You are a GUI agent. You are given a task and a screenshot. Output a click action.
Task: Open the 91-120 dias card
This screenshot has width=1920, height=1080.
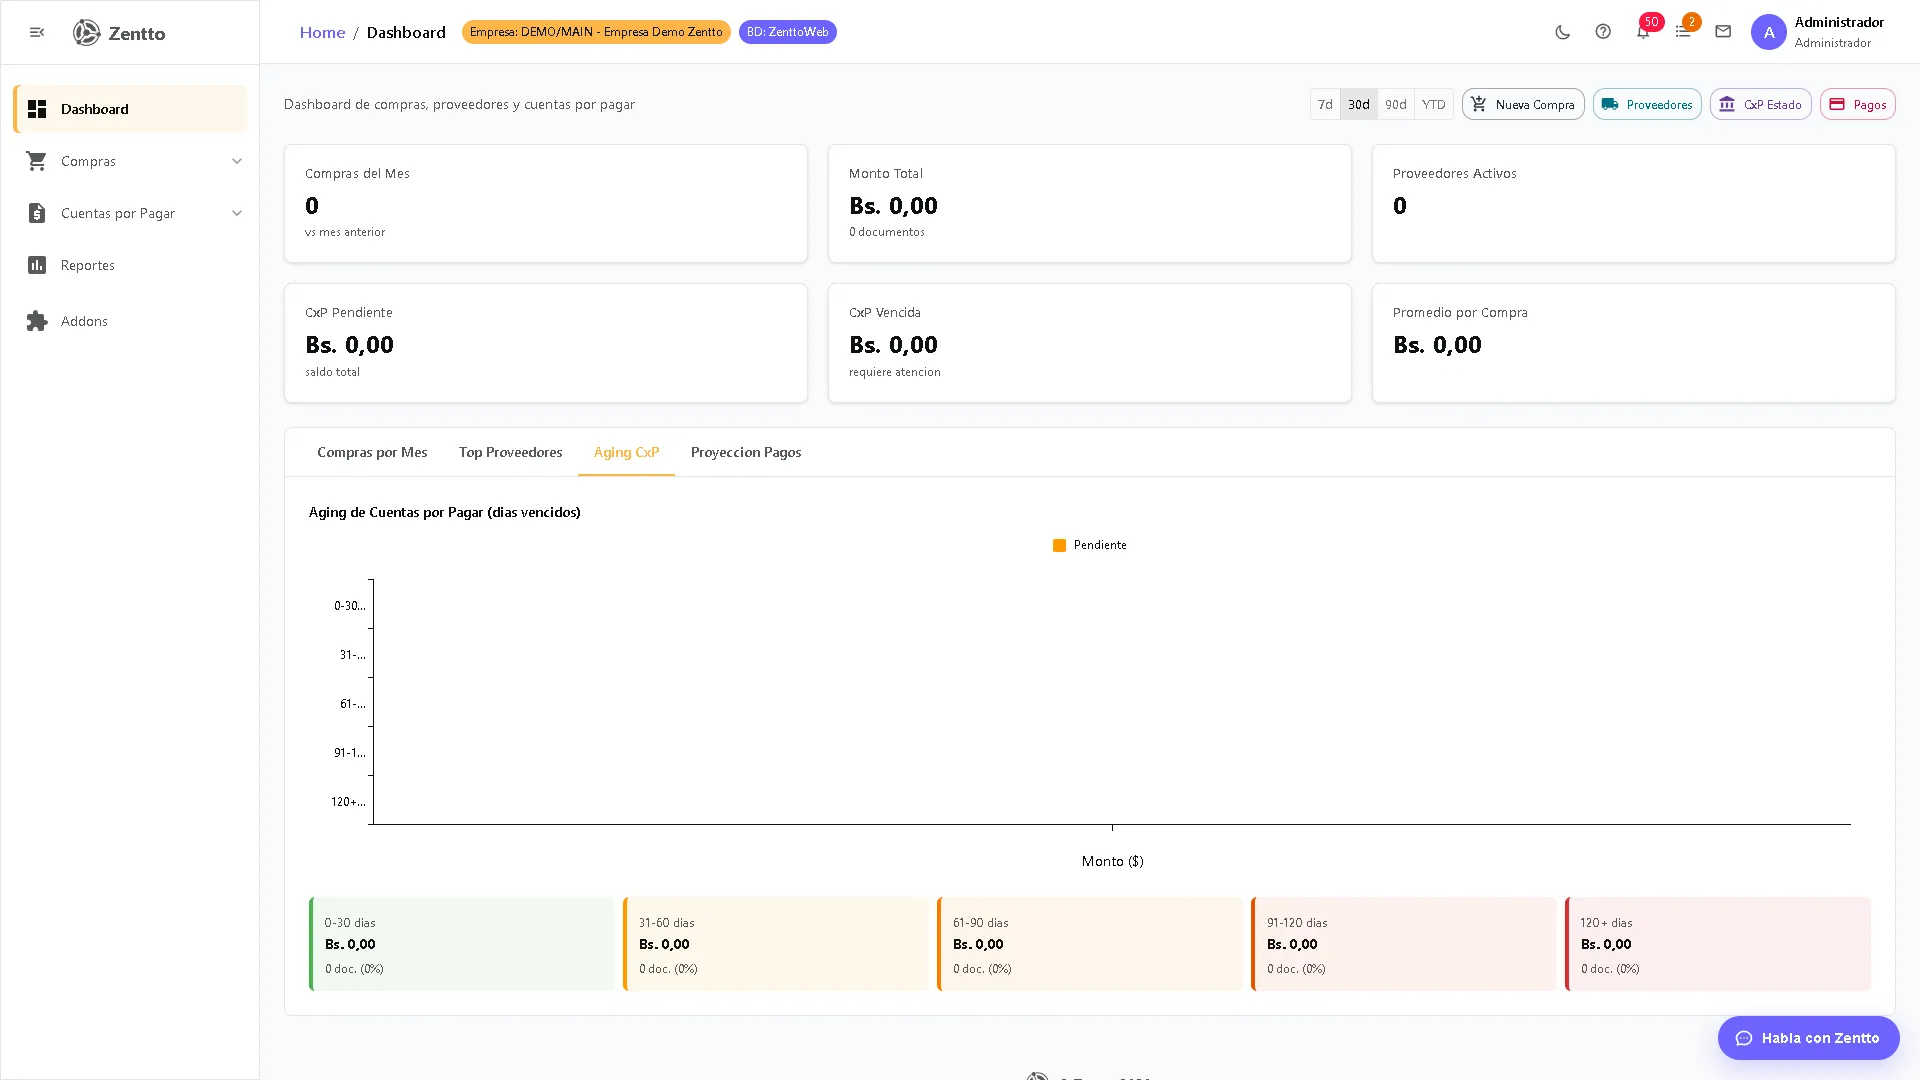pos(1404,944)
